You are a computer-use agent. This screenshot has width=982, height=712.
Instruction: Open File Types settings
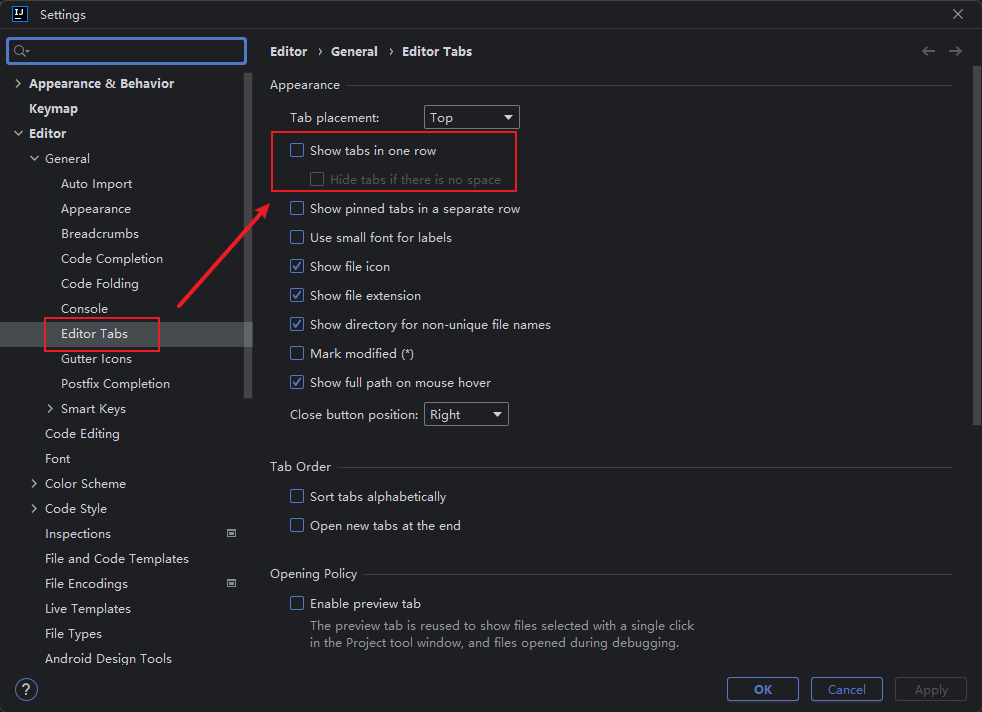pyautogui.click(x=73, y=634)
